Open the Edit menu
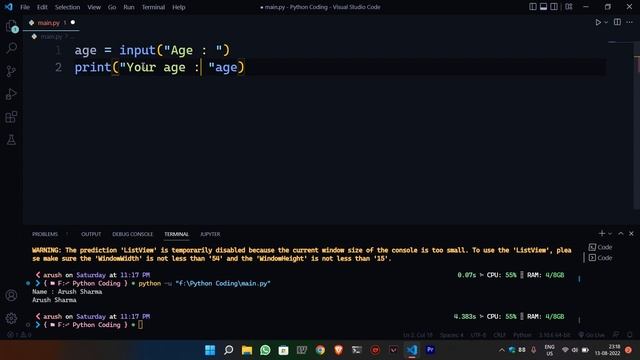The image size is (640, 360). pos(42,7)
